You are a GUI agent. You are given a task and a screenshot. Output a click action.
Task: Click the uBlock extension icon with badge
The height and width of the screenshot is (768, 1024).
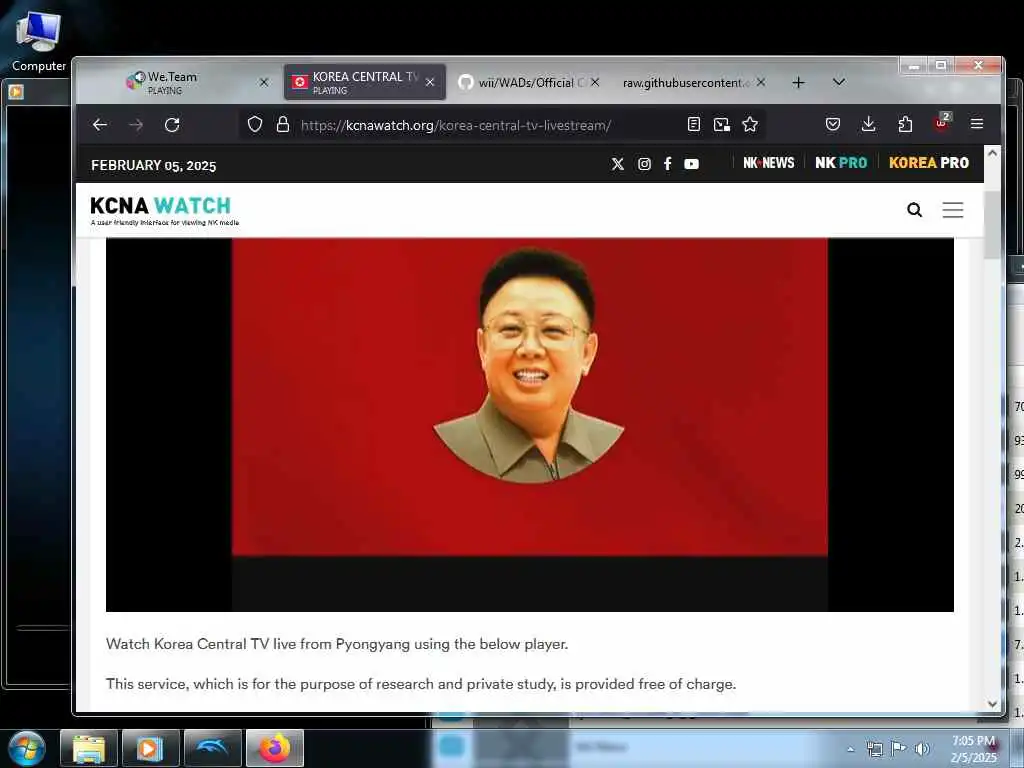[x=942, y=122]
